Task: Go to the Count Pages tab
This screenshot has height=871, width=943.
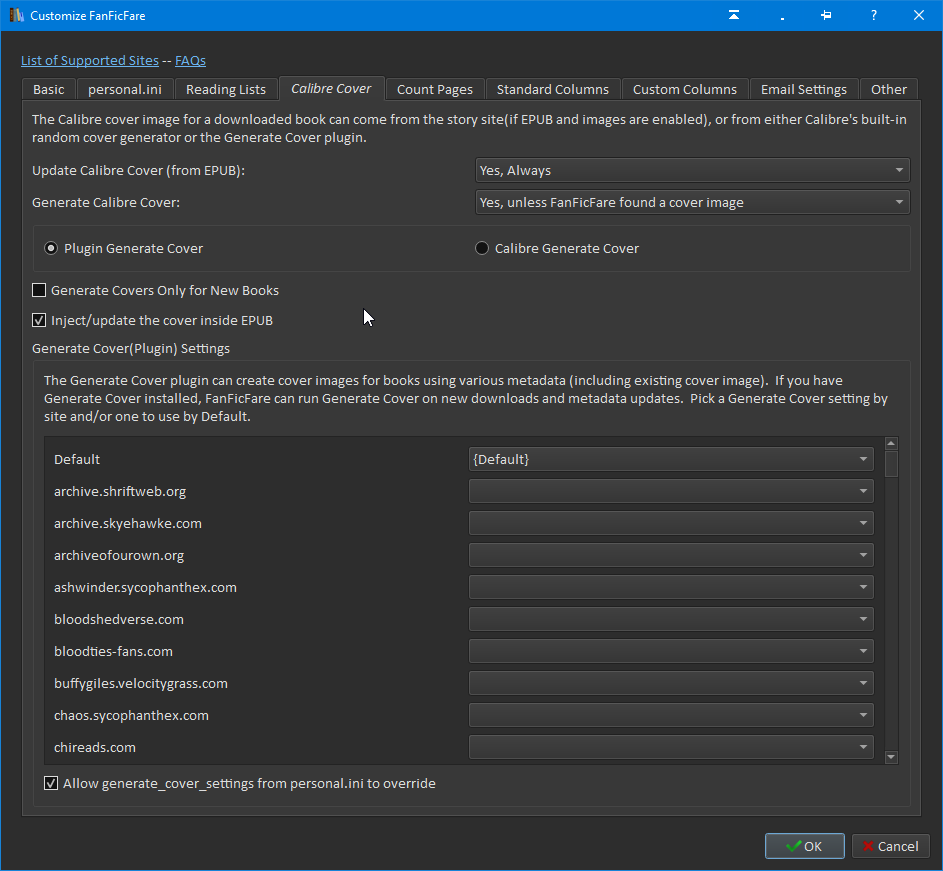Action: 435,90
